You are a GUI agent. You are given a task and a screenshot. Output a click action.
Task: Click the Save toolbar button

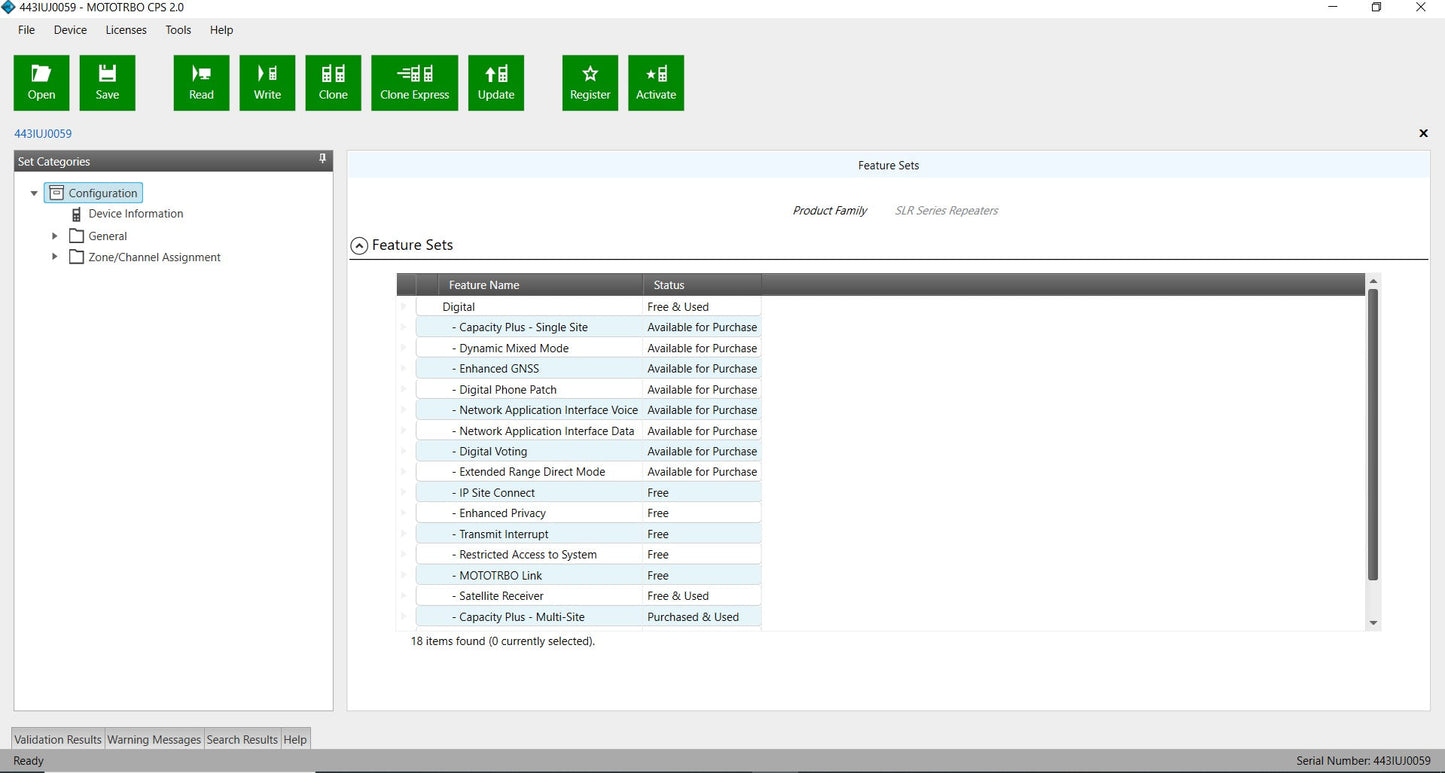[107, 83]
